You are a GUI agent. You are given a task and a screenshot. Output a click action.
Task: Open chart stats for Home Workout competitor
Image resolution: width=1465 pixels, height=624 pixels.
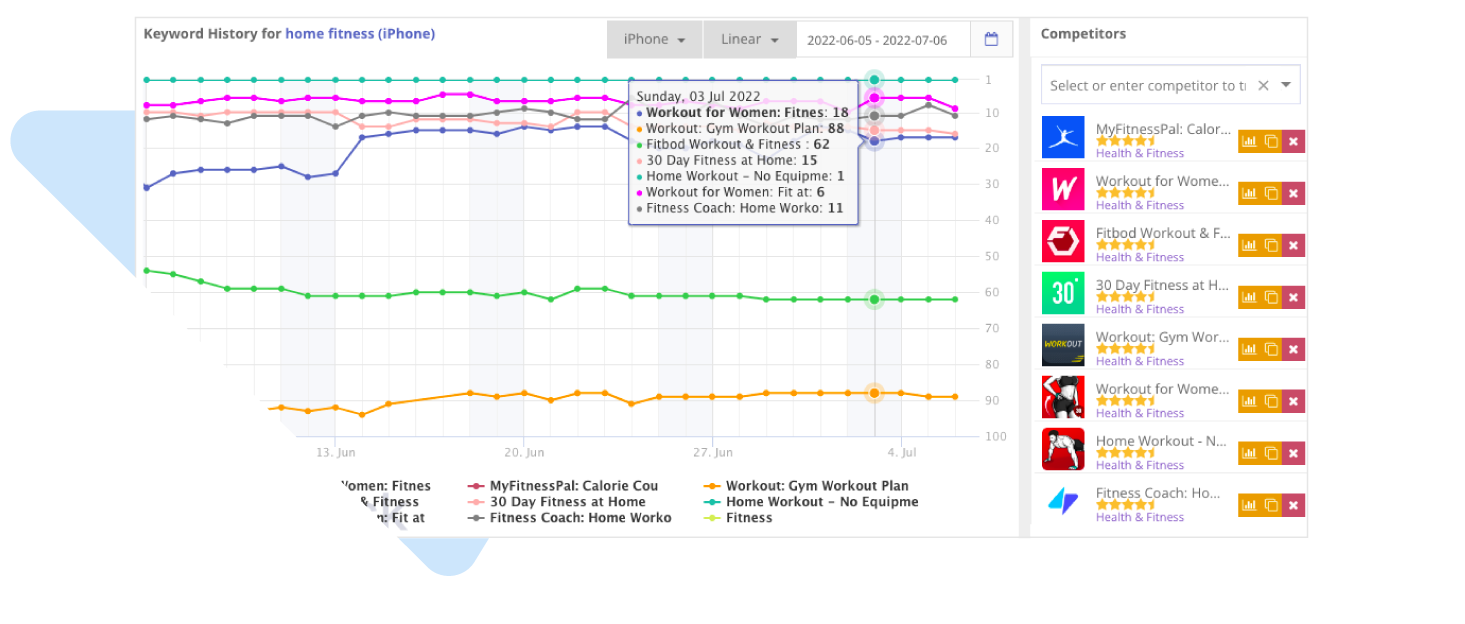coord(1249,452)
